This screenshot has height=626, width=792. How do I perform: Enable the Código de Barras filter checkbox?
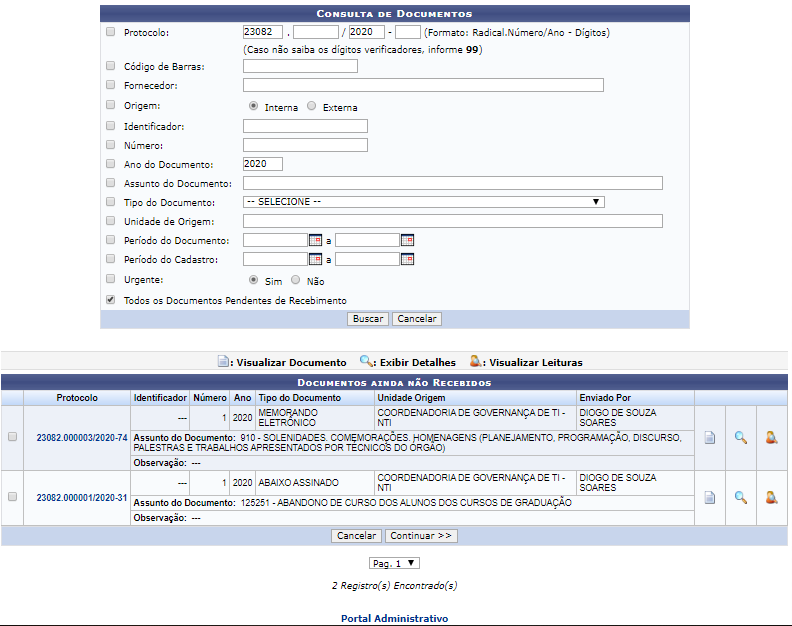pos(111,66)
